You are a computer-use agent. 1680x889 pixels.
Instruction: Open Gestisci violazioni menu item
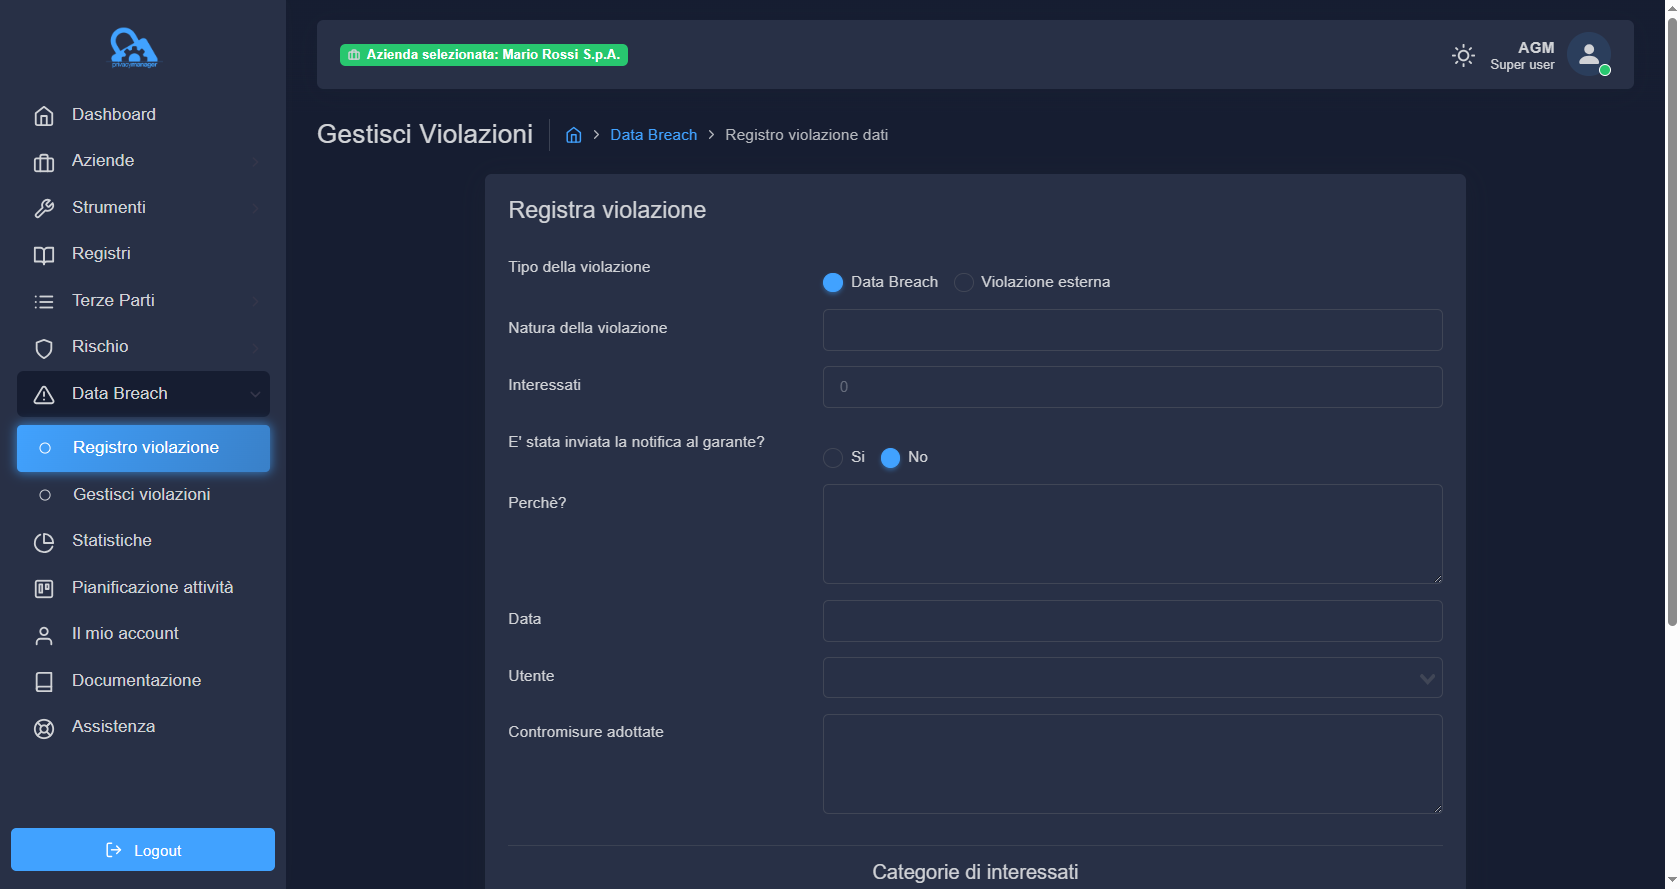click(142, 495)
